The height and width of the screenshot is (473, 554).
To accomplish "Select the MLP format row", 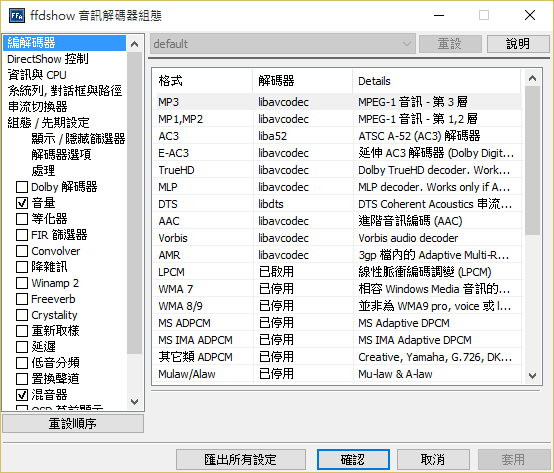I will coord(337,187).
